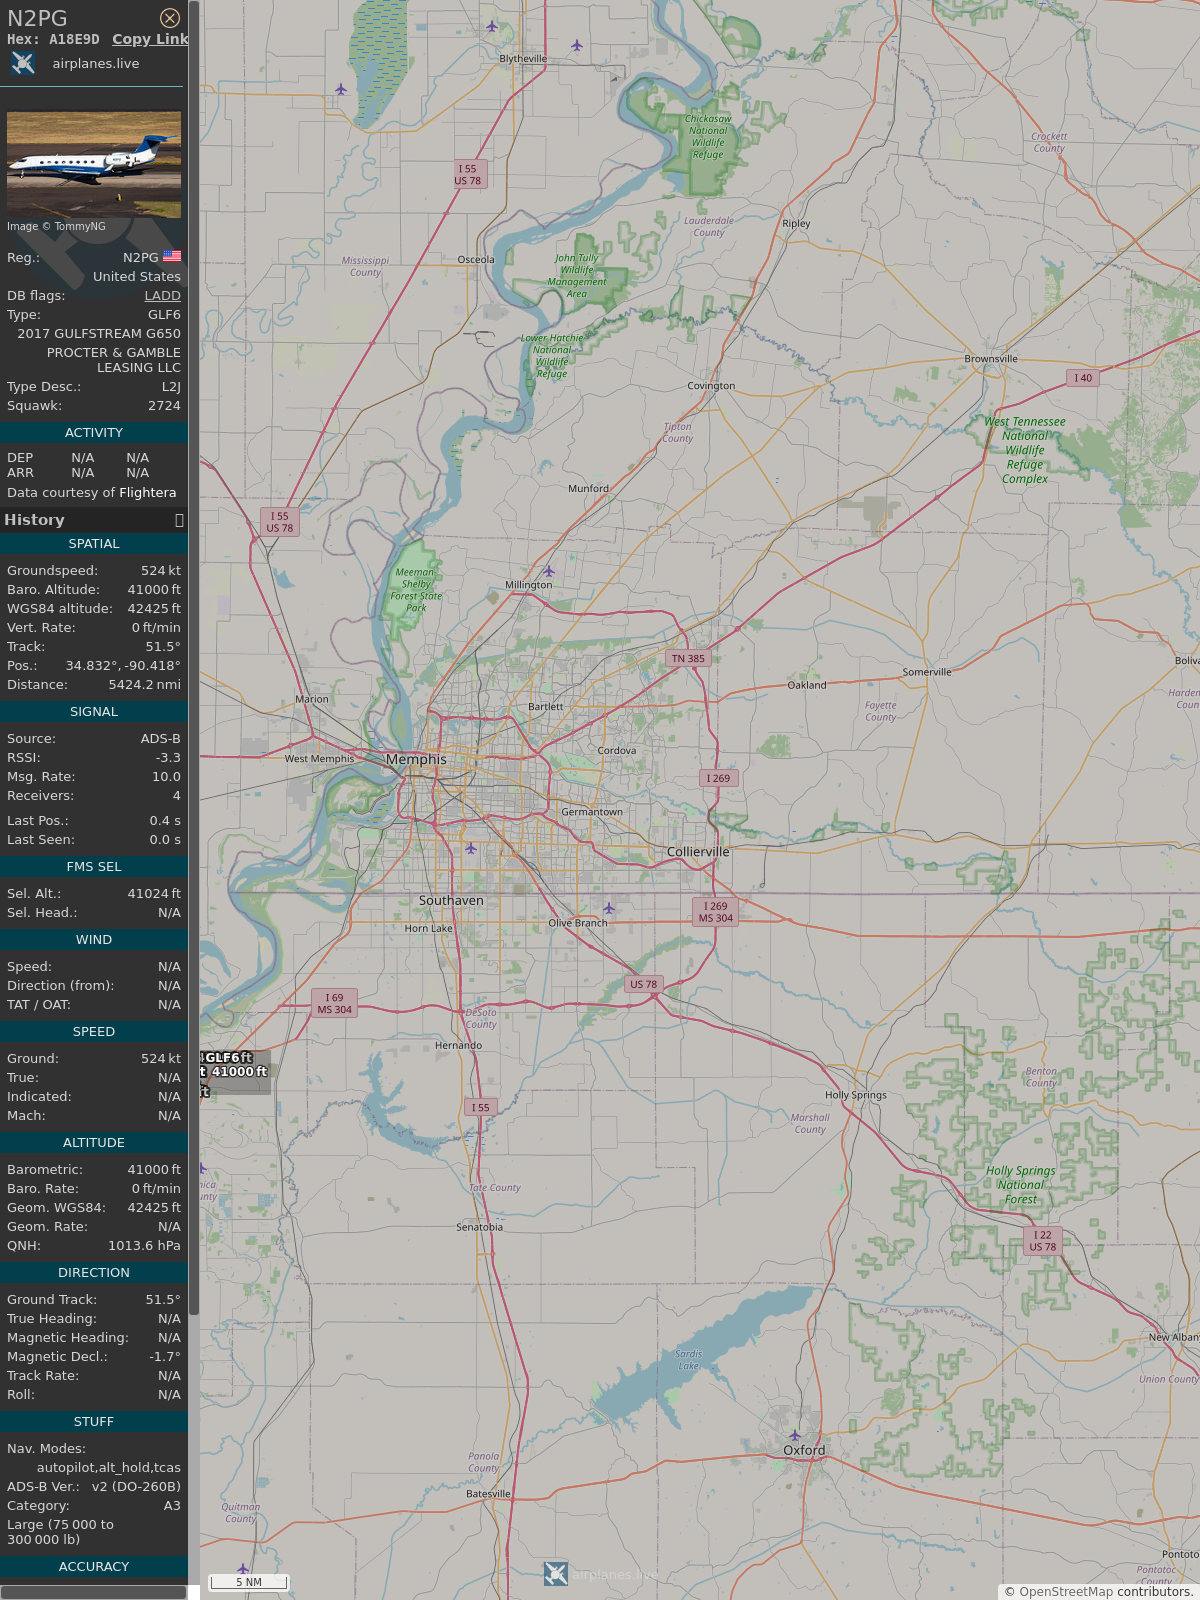The image size is (1200, 1600).
Task: Click the Nav. Modes 'autopilot,alt_hold,tcas' text
Action: click(x=109, y=1468)
